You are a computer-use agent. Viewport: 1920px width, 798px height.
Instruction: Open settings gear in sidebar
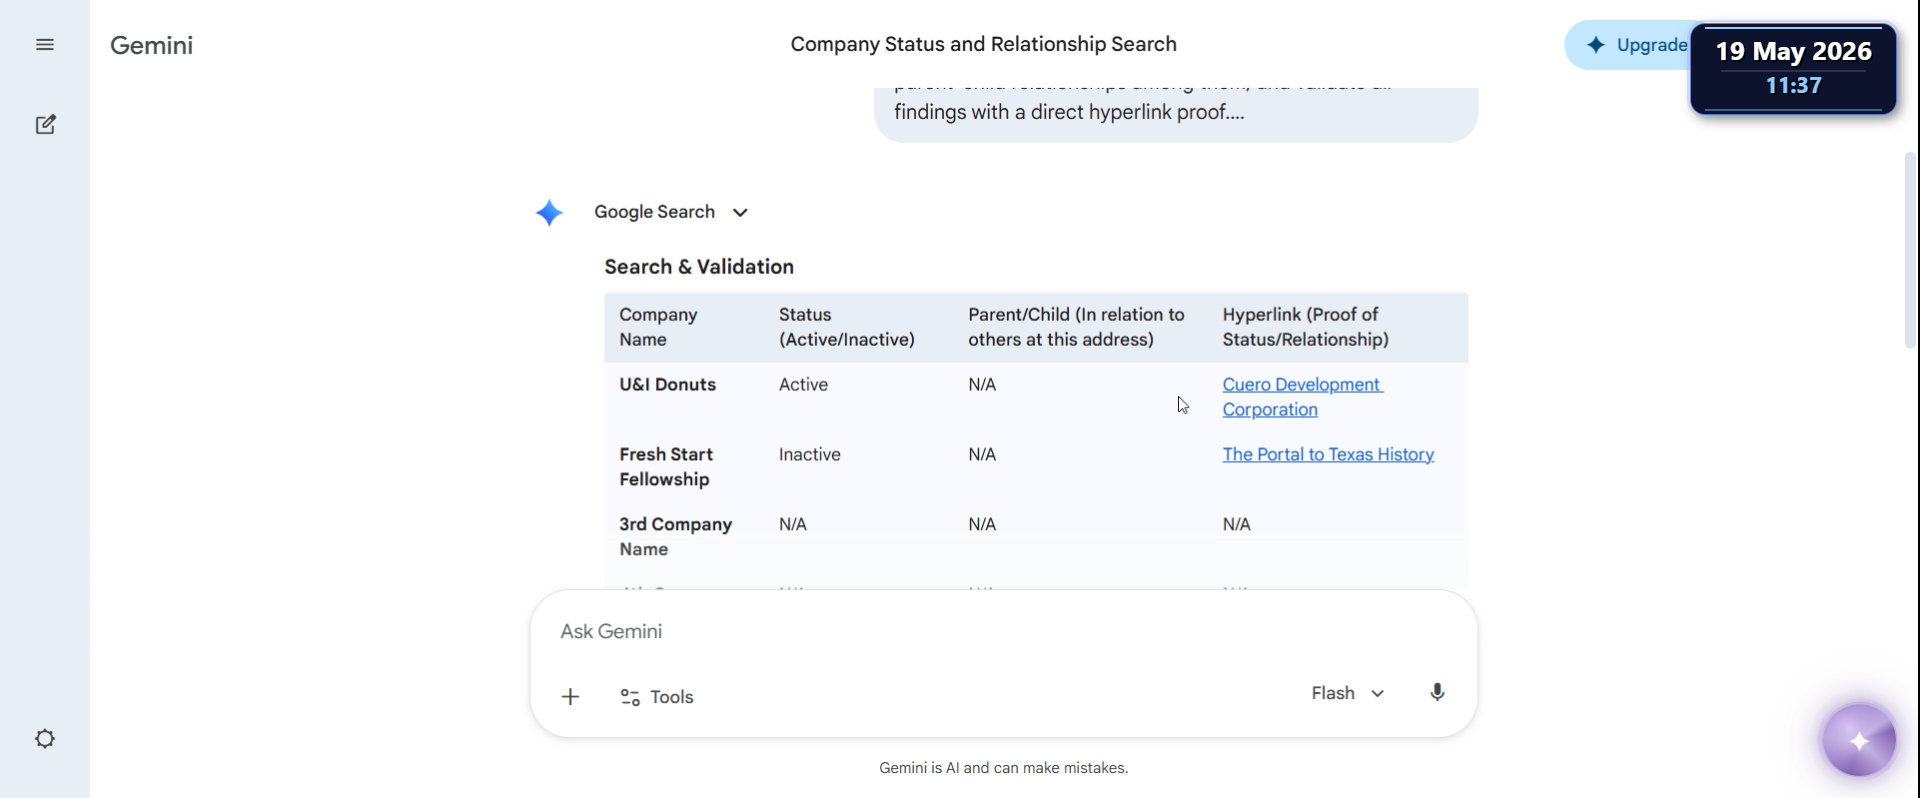[45, 739]
